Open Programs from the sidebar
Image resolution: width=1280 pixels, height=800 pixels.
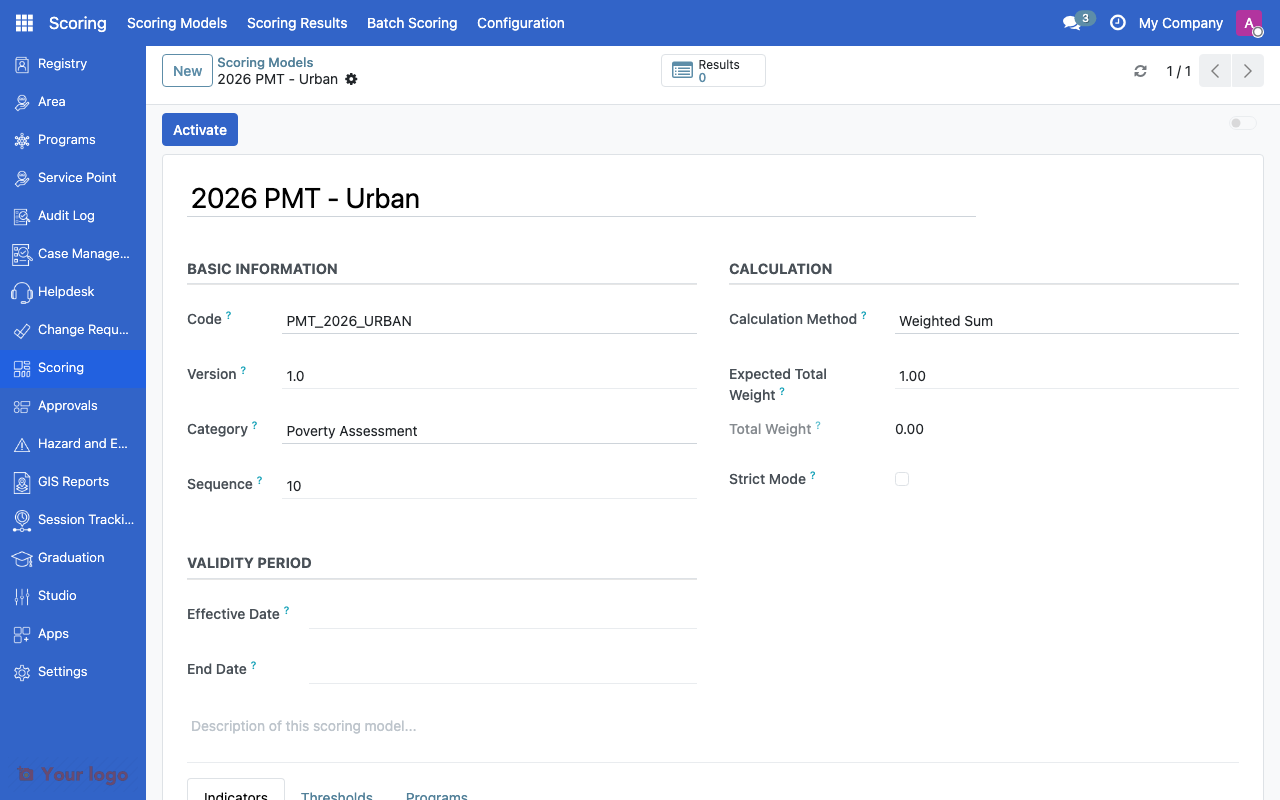73,140
